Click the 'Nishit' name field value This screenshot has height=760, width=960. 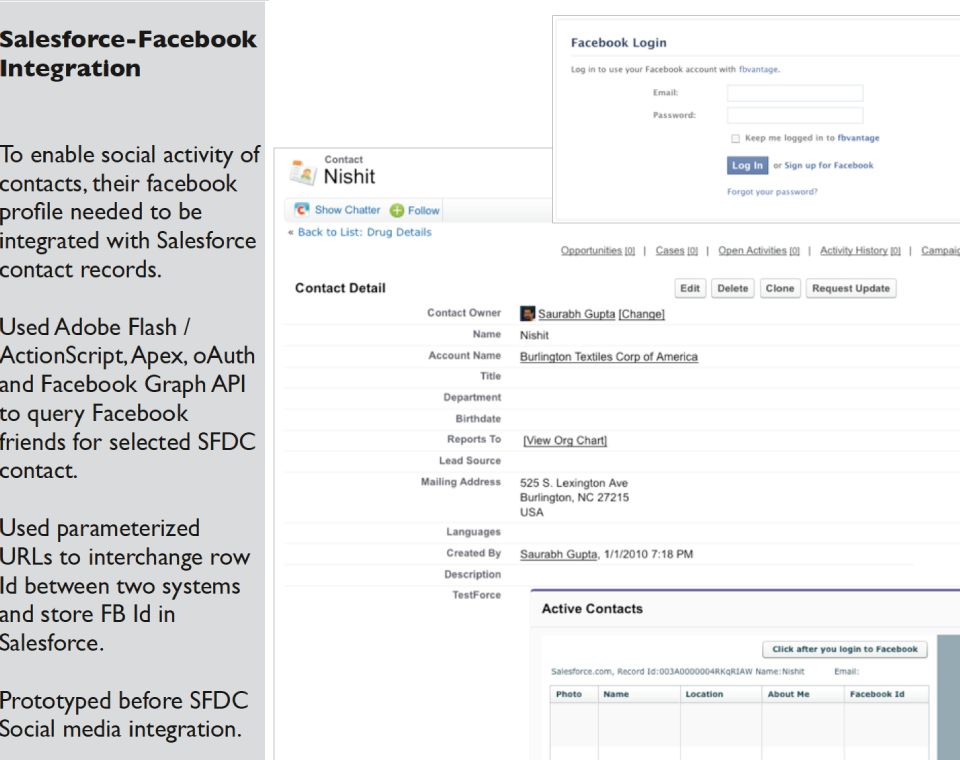(x=534, y=336)
